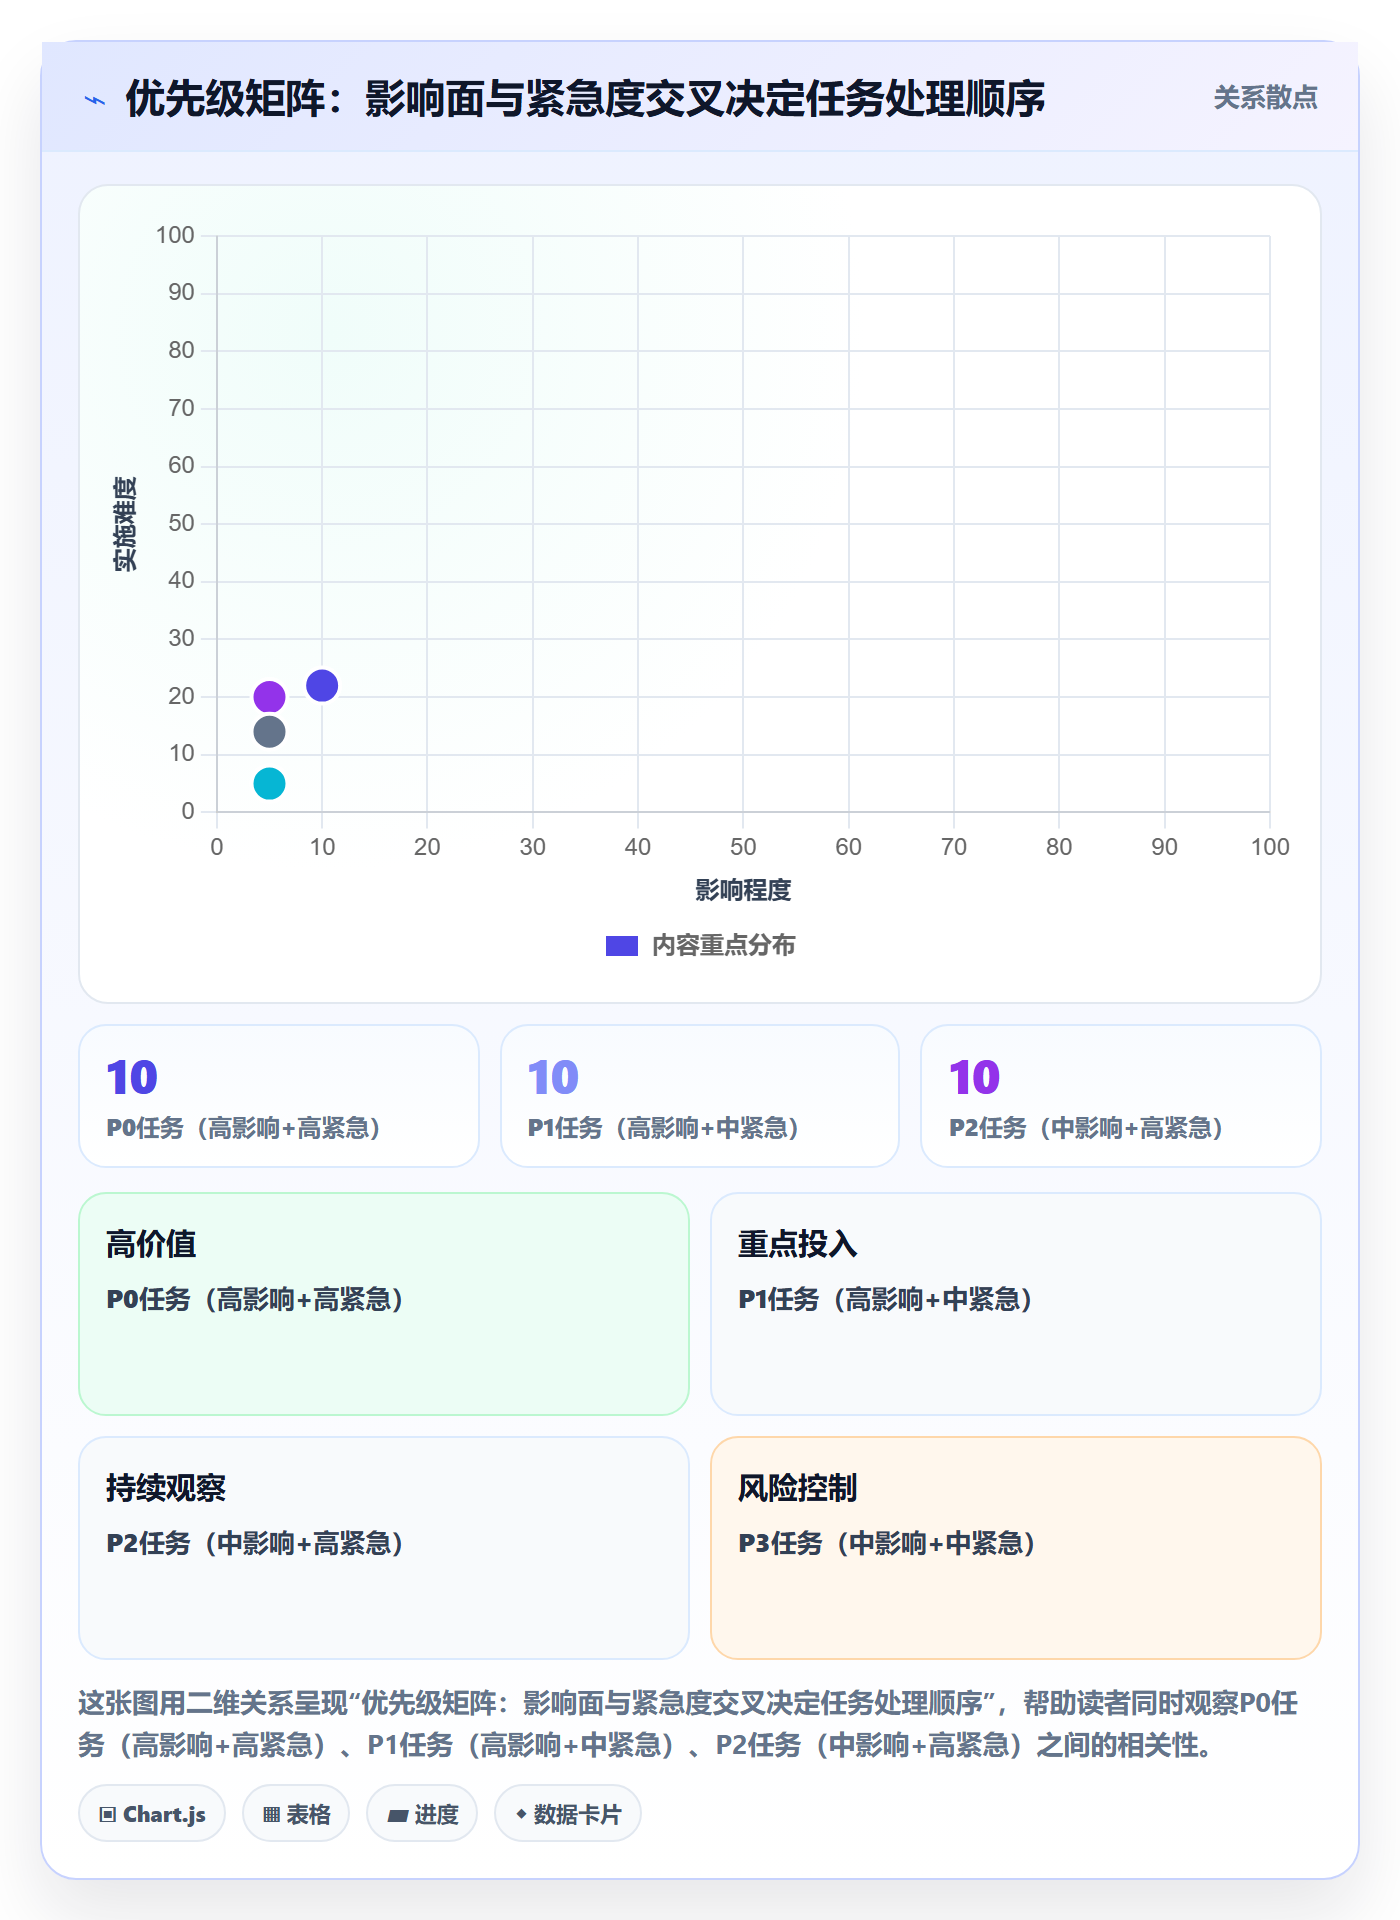This screenshot has height=1920, width=1400.
Task: Click the heading 优先级矩阵：影响面与紧急度交叉决定任务处理顺序
Action: [585, 99]
